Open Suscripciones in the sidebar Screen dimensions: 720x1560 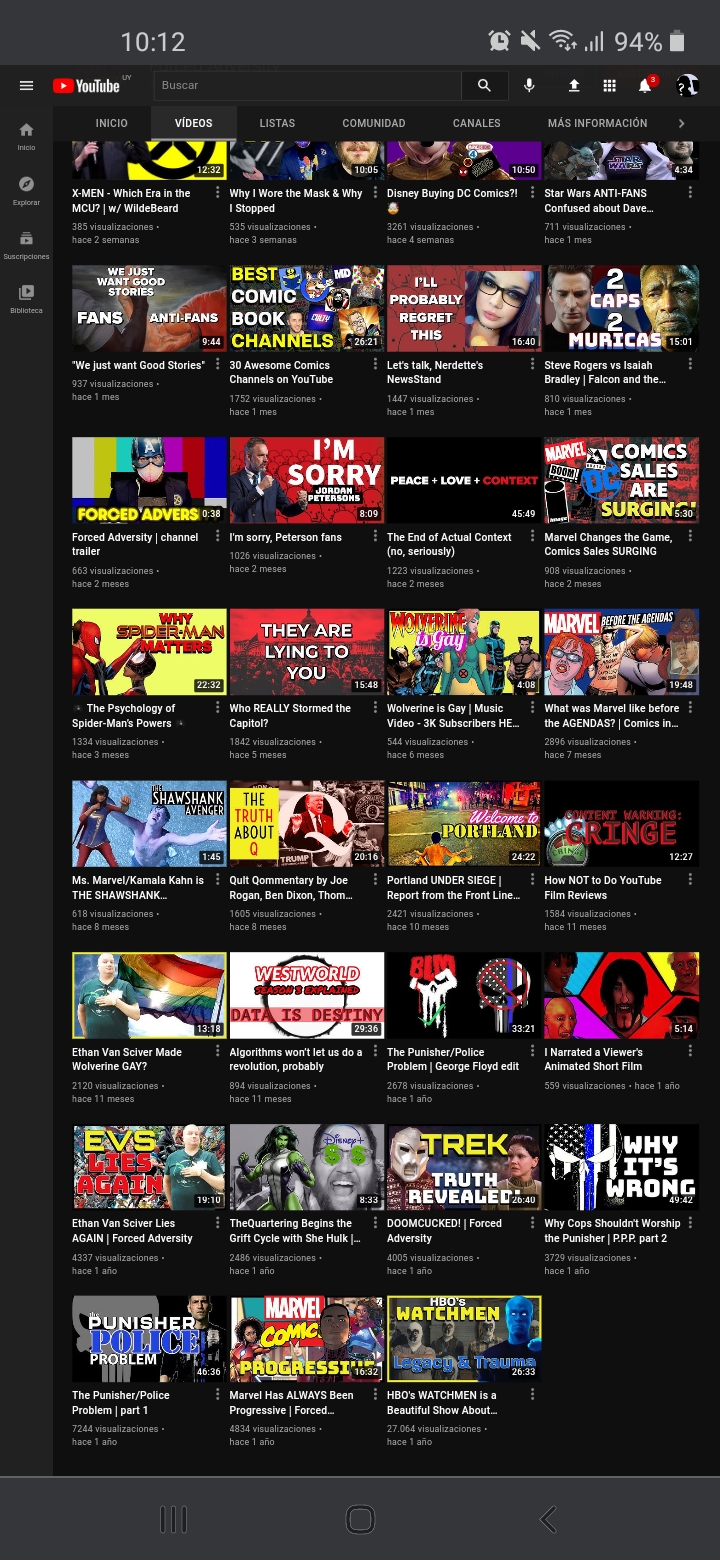tap(26, 245)
